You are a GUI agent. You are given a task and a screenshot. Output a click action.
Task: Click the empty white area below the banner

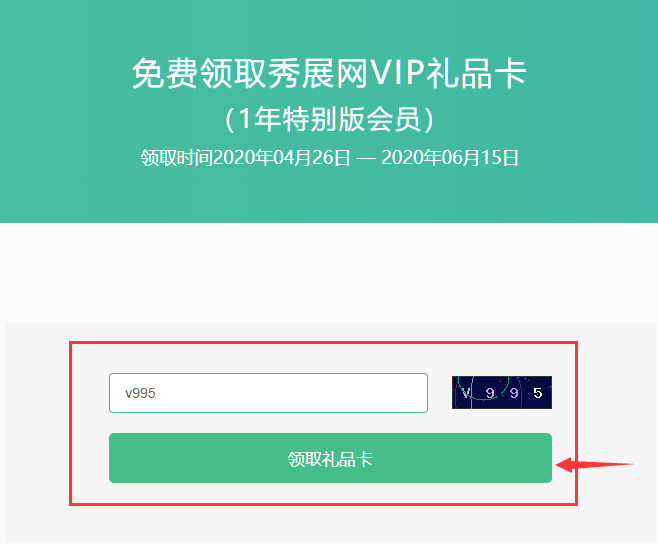coord(329,273)
